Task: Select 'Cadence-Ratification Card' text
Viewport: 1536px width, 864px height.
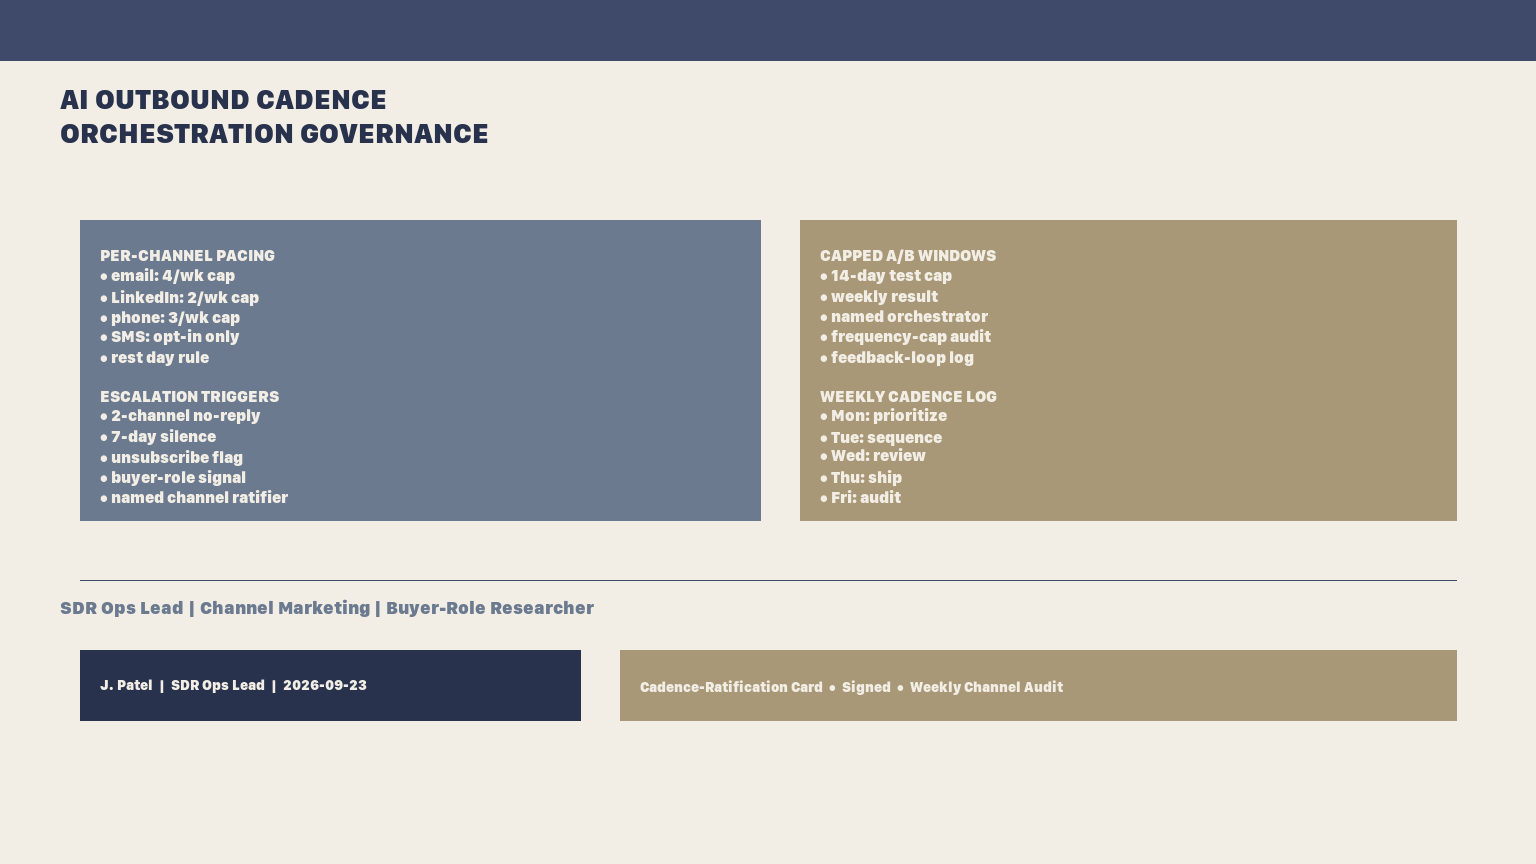Action: point(731,688)
